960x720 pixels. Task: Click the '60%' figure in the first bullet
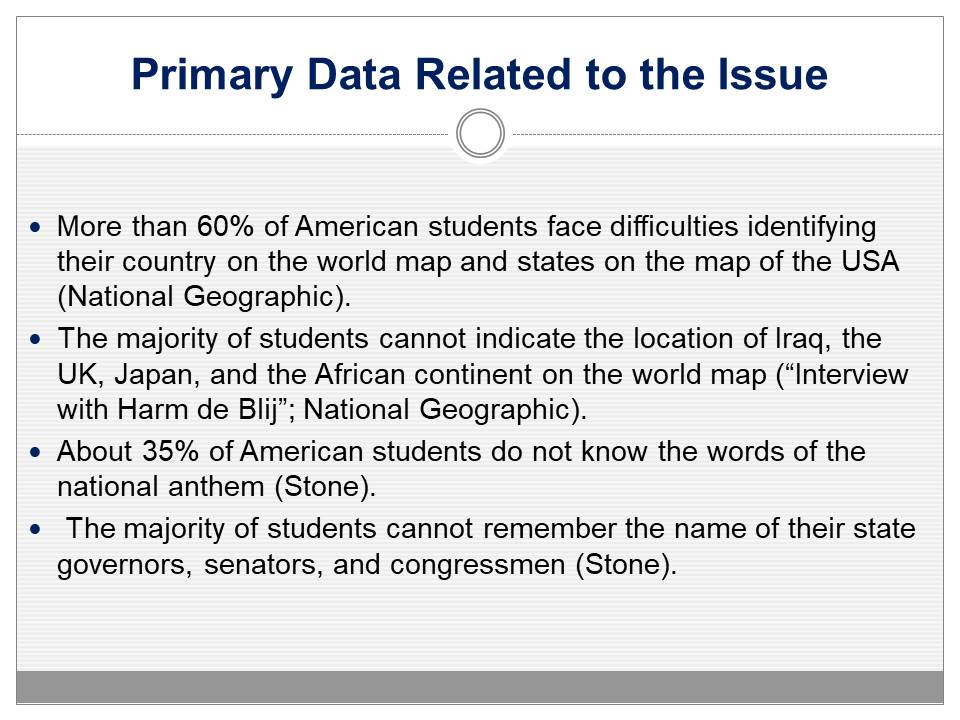click(x=226, y=227)
